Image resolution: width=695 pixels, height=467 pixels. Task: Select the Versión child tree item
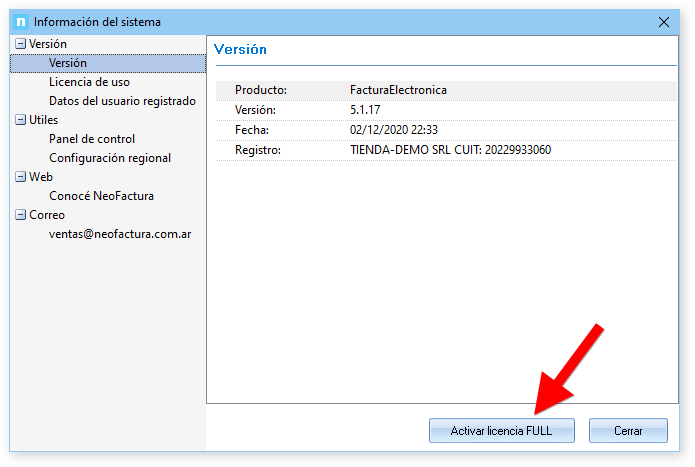[68, 63]
